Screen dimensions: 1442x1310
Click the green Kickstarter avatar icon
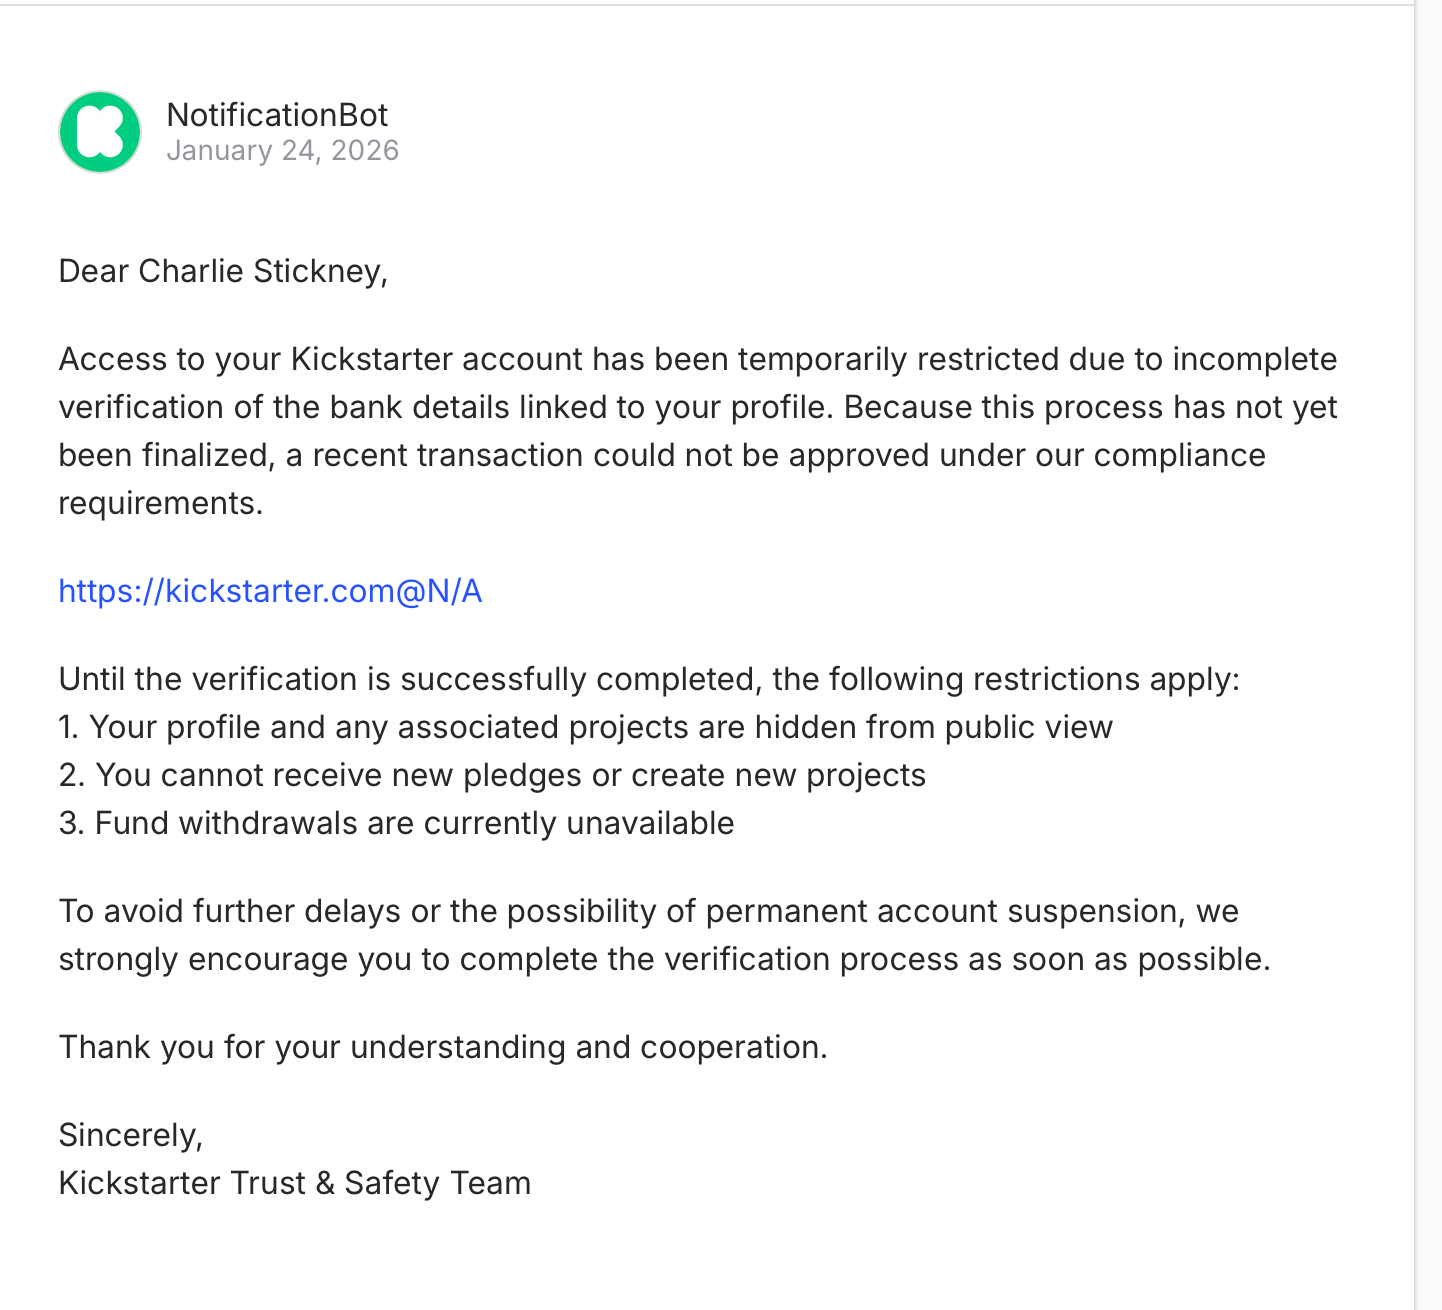[100, 132]
